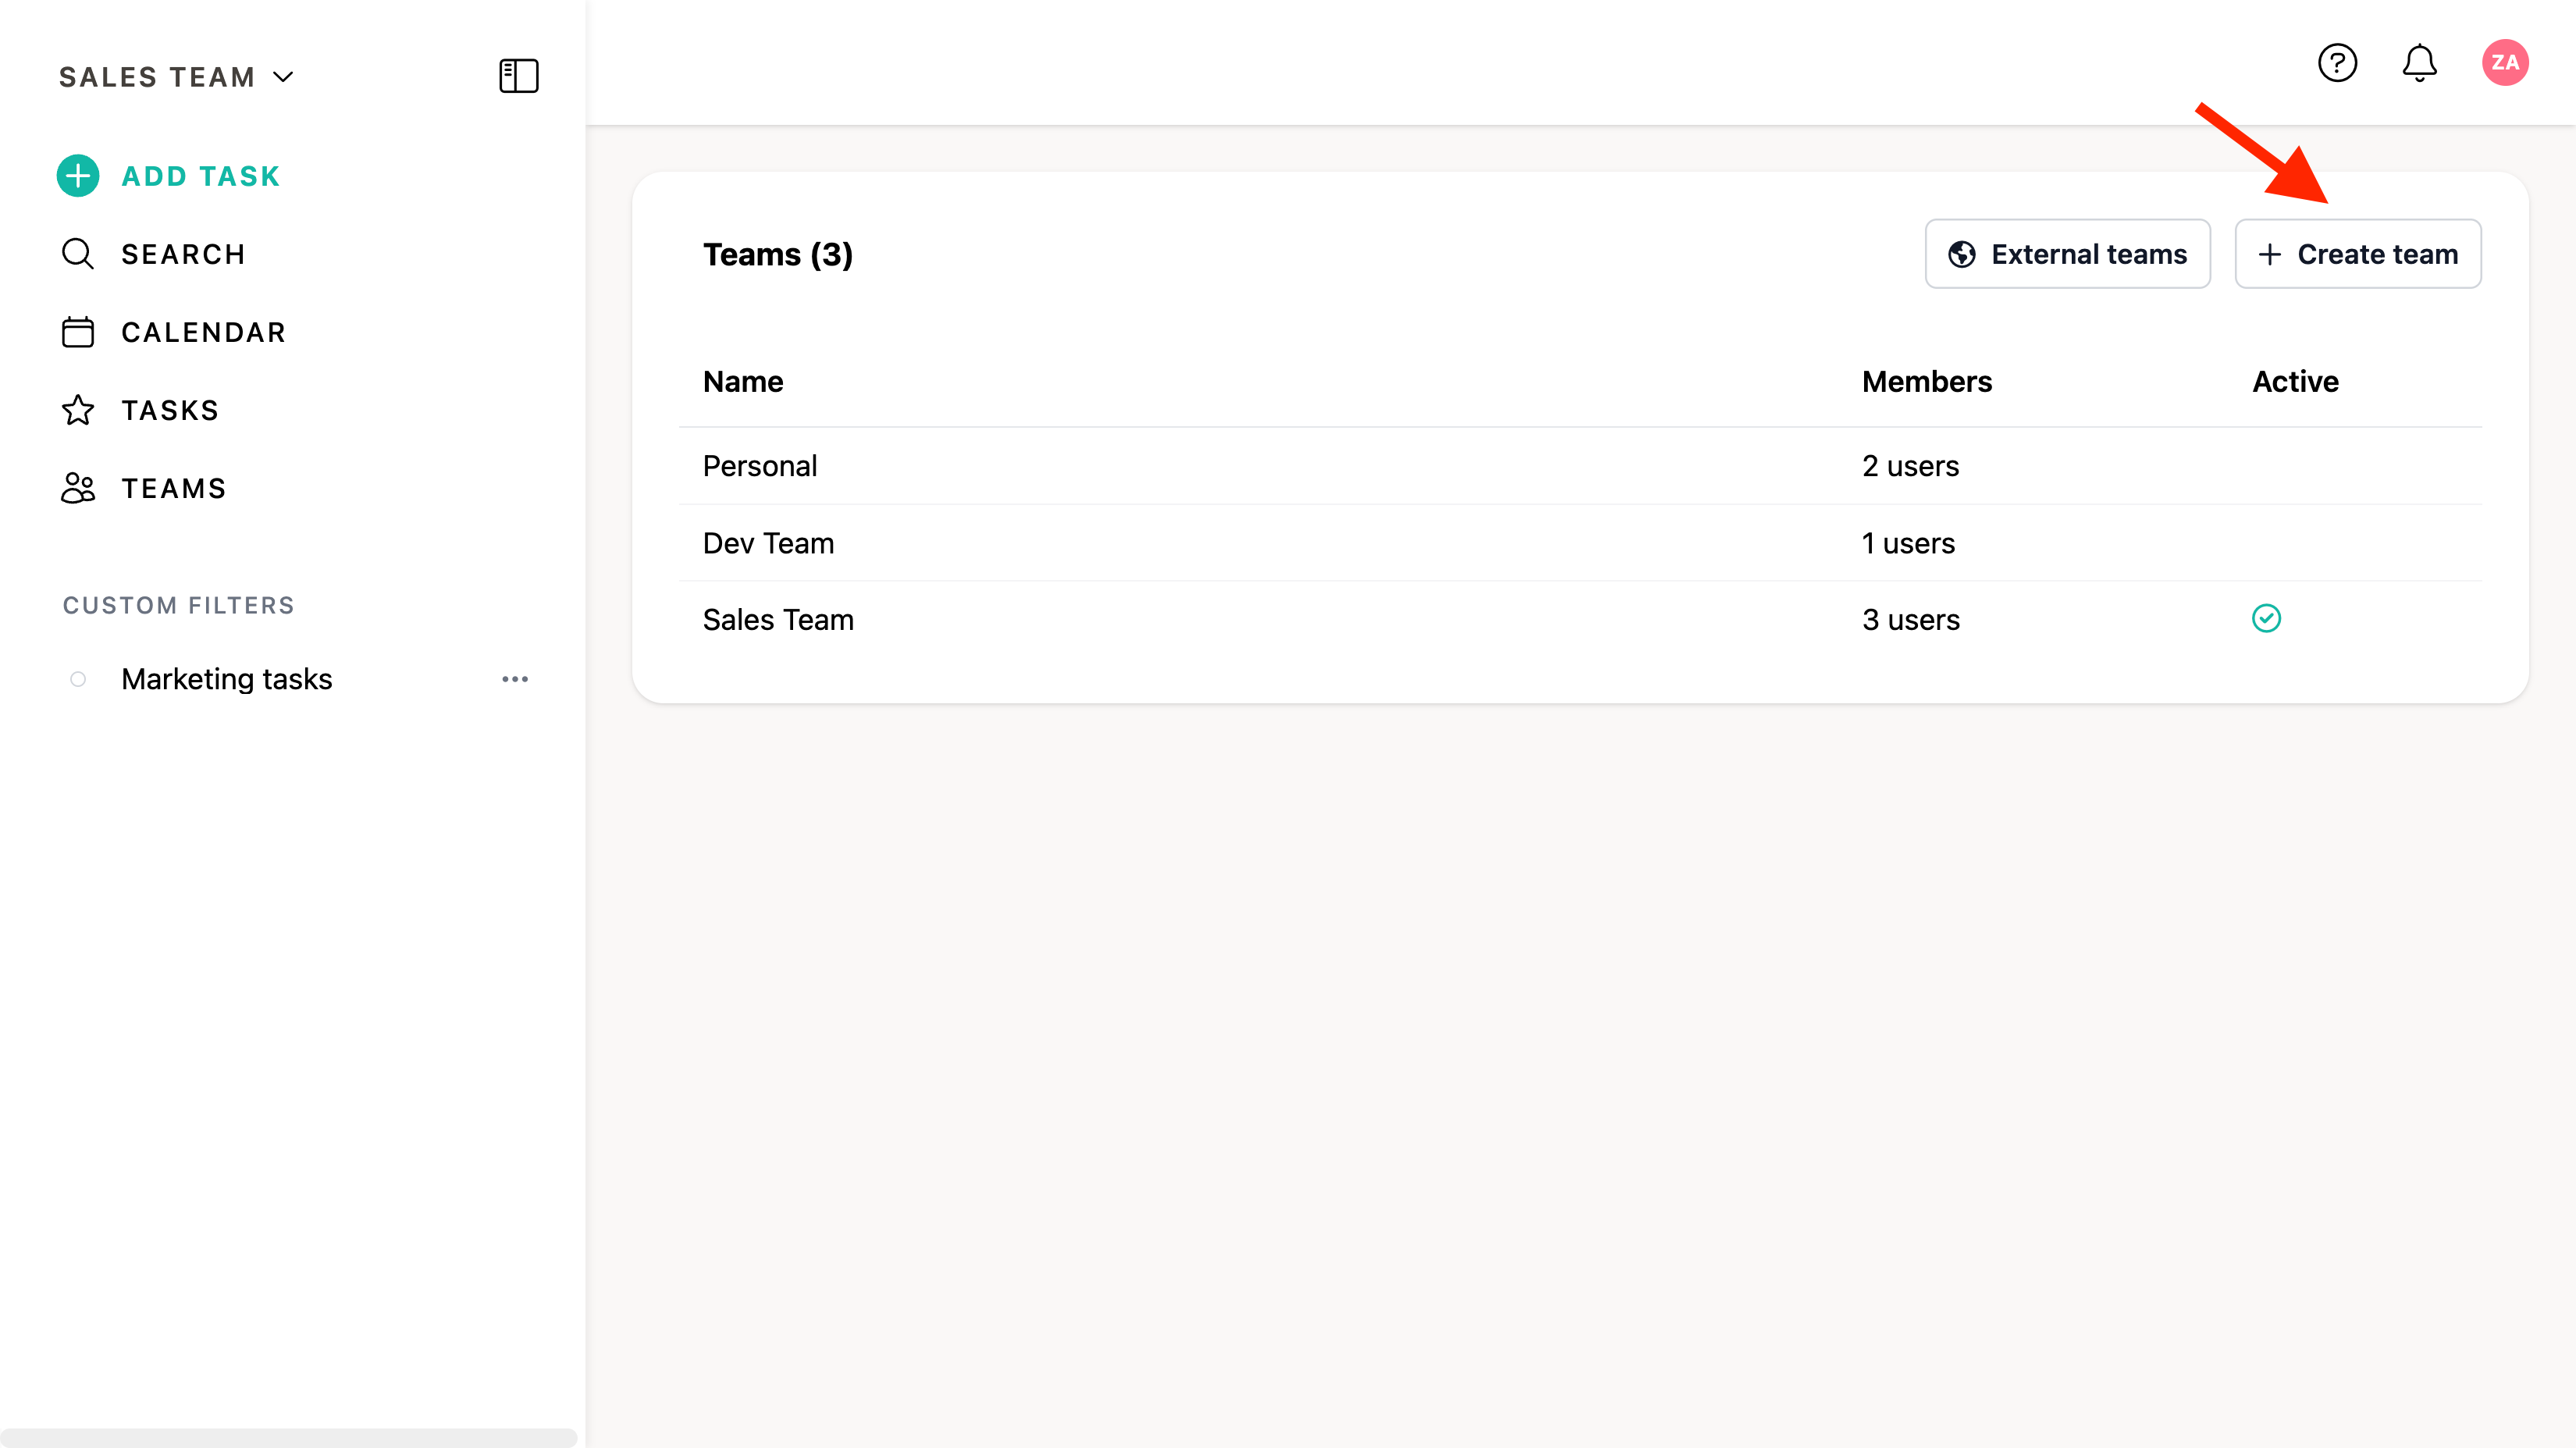Click the active checkmark on Sales Team
This screenshot has width=2576, height=1448.
pos(2266,619)
